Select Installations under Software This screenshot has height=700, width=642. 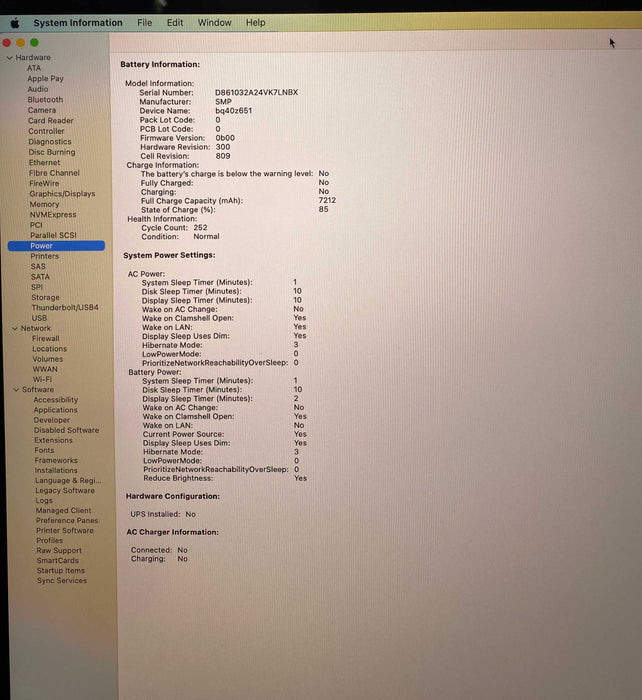56,471
